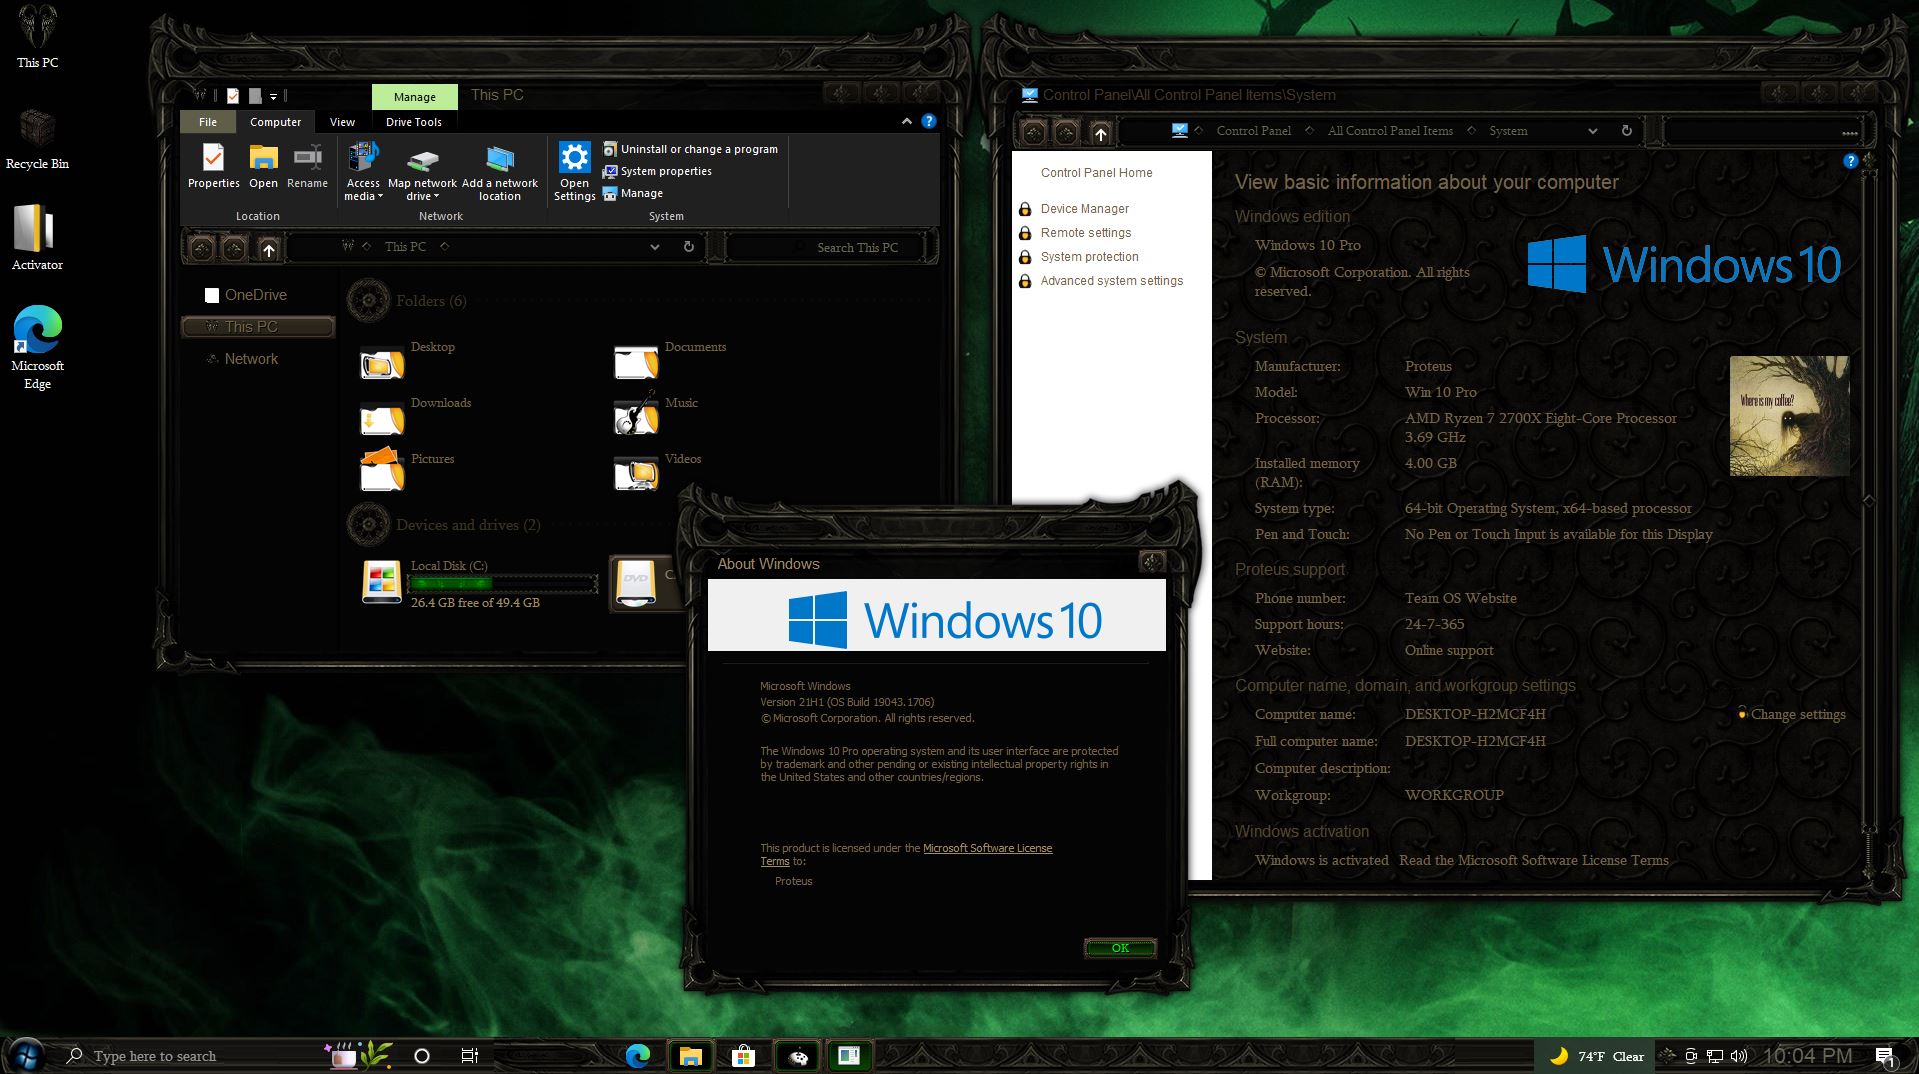The height and width of the screenshot is (1074, 1919).
Task: Click the Open icon in the Location group
Action: click(263, 158)
